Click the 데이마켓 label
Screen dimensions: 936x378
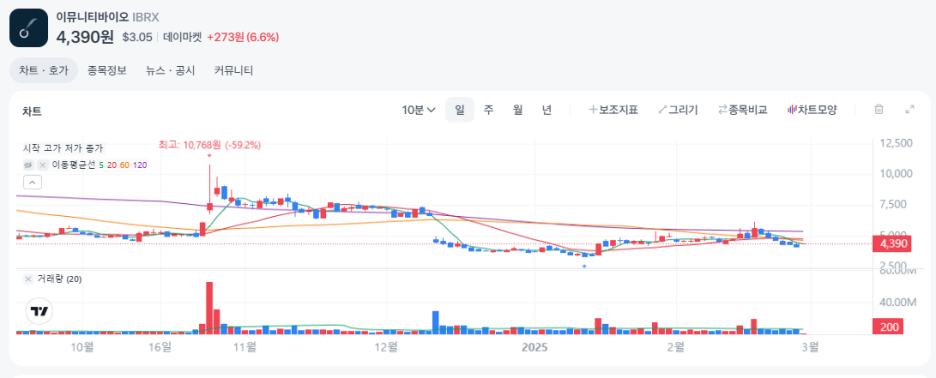coord(182,37)
